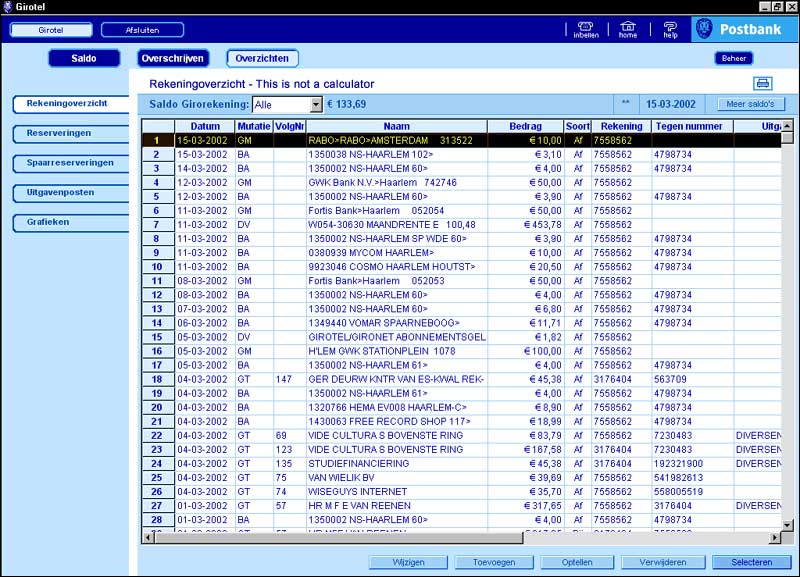Switch to the Overschrijven tab
The height and width of the screenshot is (577, 800).
tap(173, 58)
